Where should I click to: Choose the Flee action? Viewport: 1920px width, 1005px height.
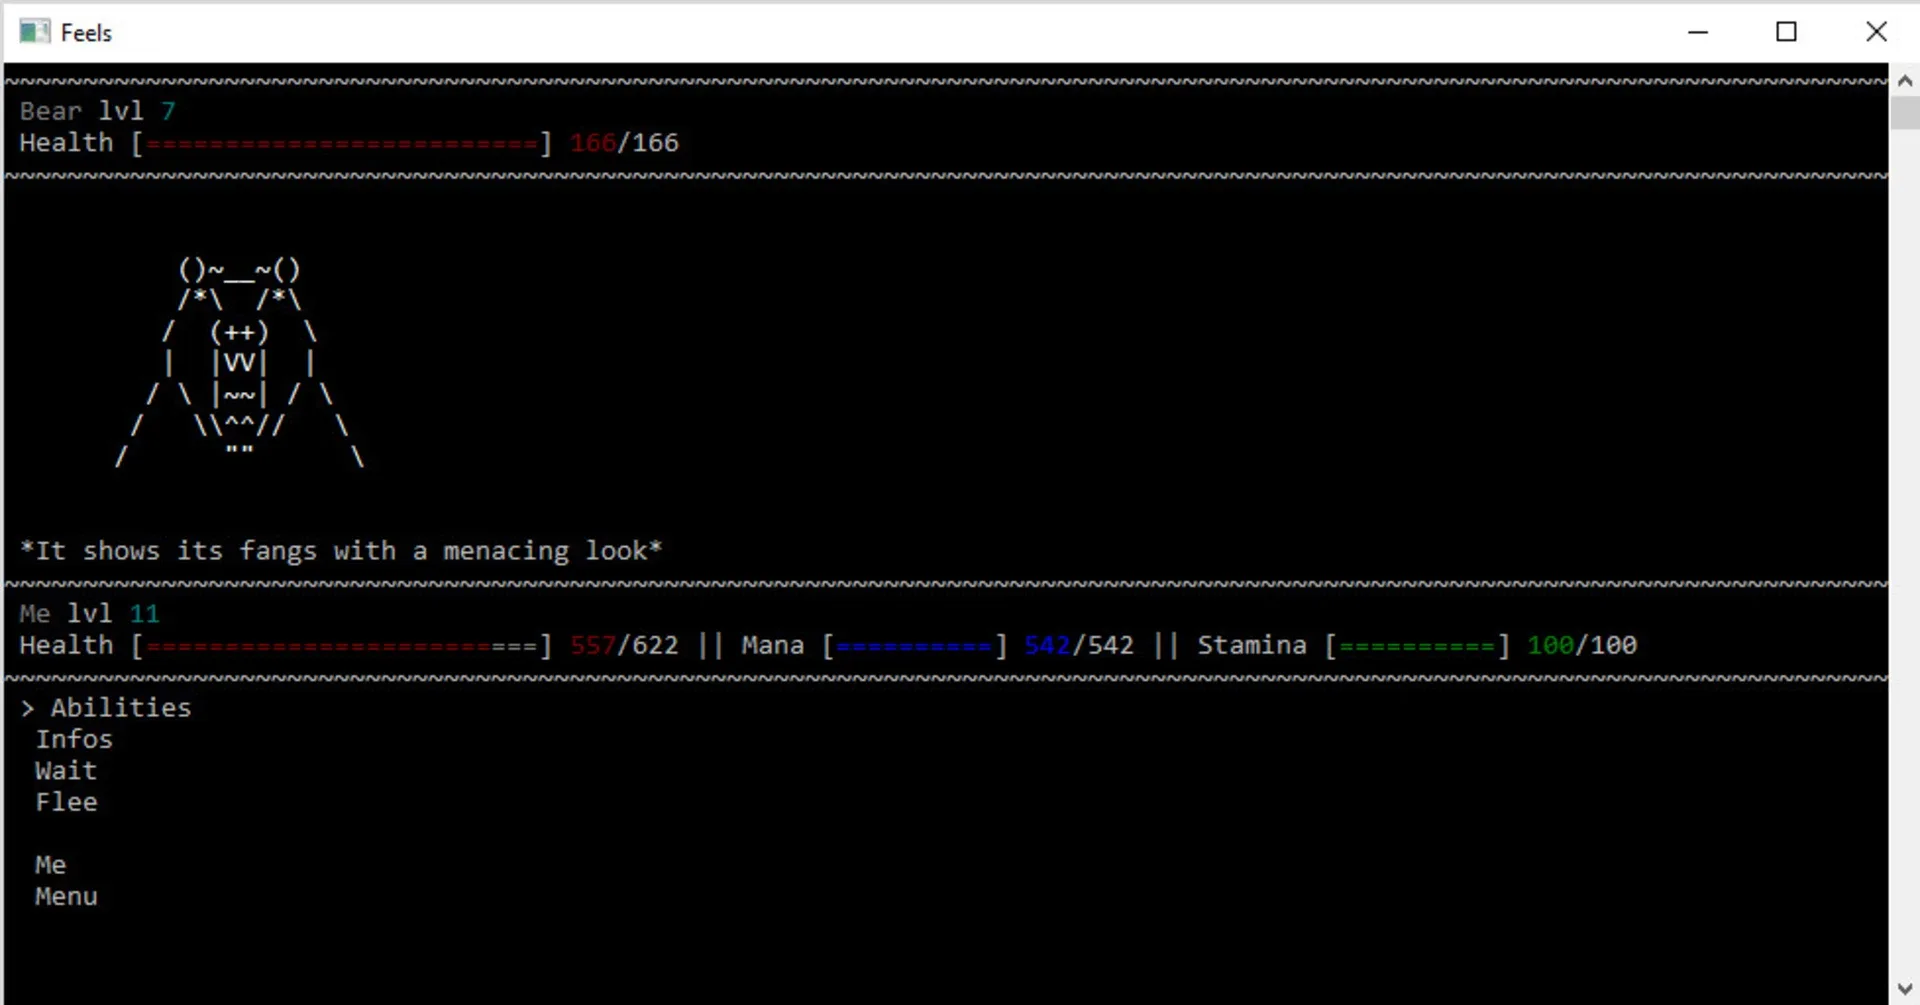[66, 802]
